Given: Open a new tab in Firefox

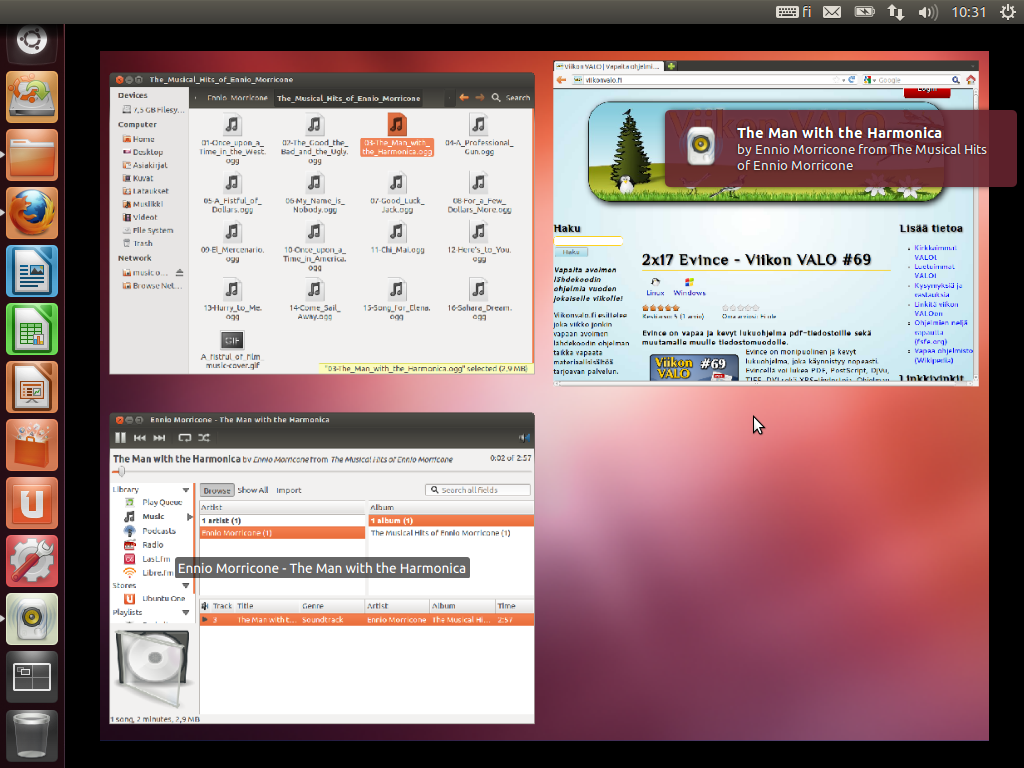Looking at the screenshot, I should coord(671,66).
